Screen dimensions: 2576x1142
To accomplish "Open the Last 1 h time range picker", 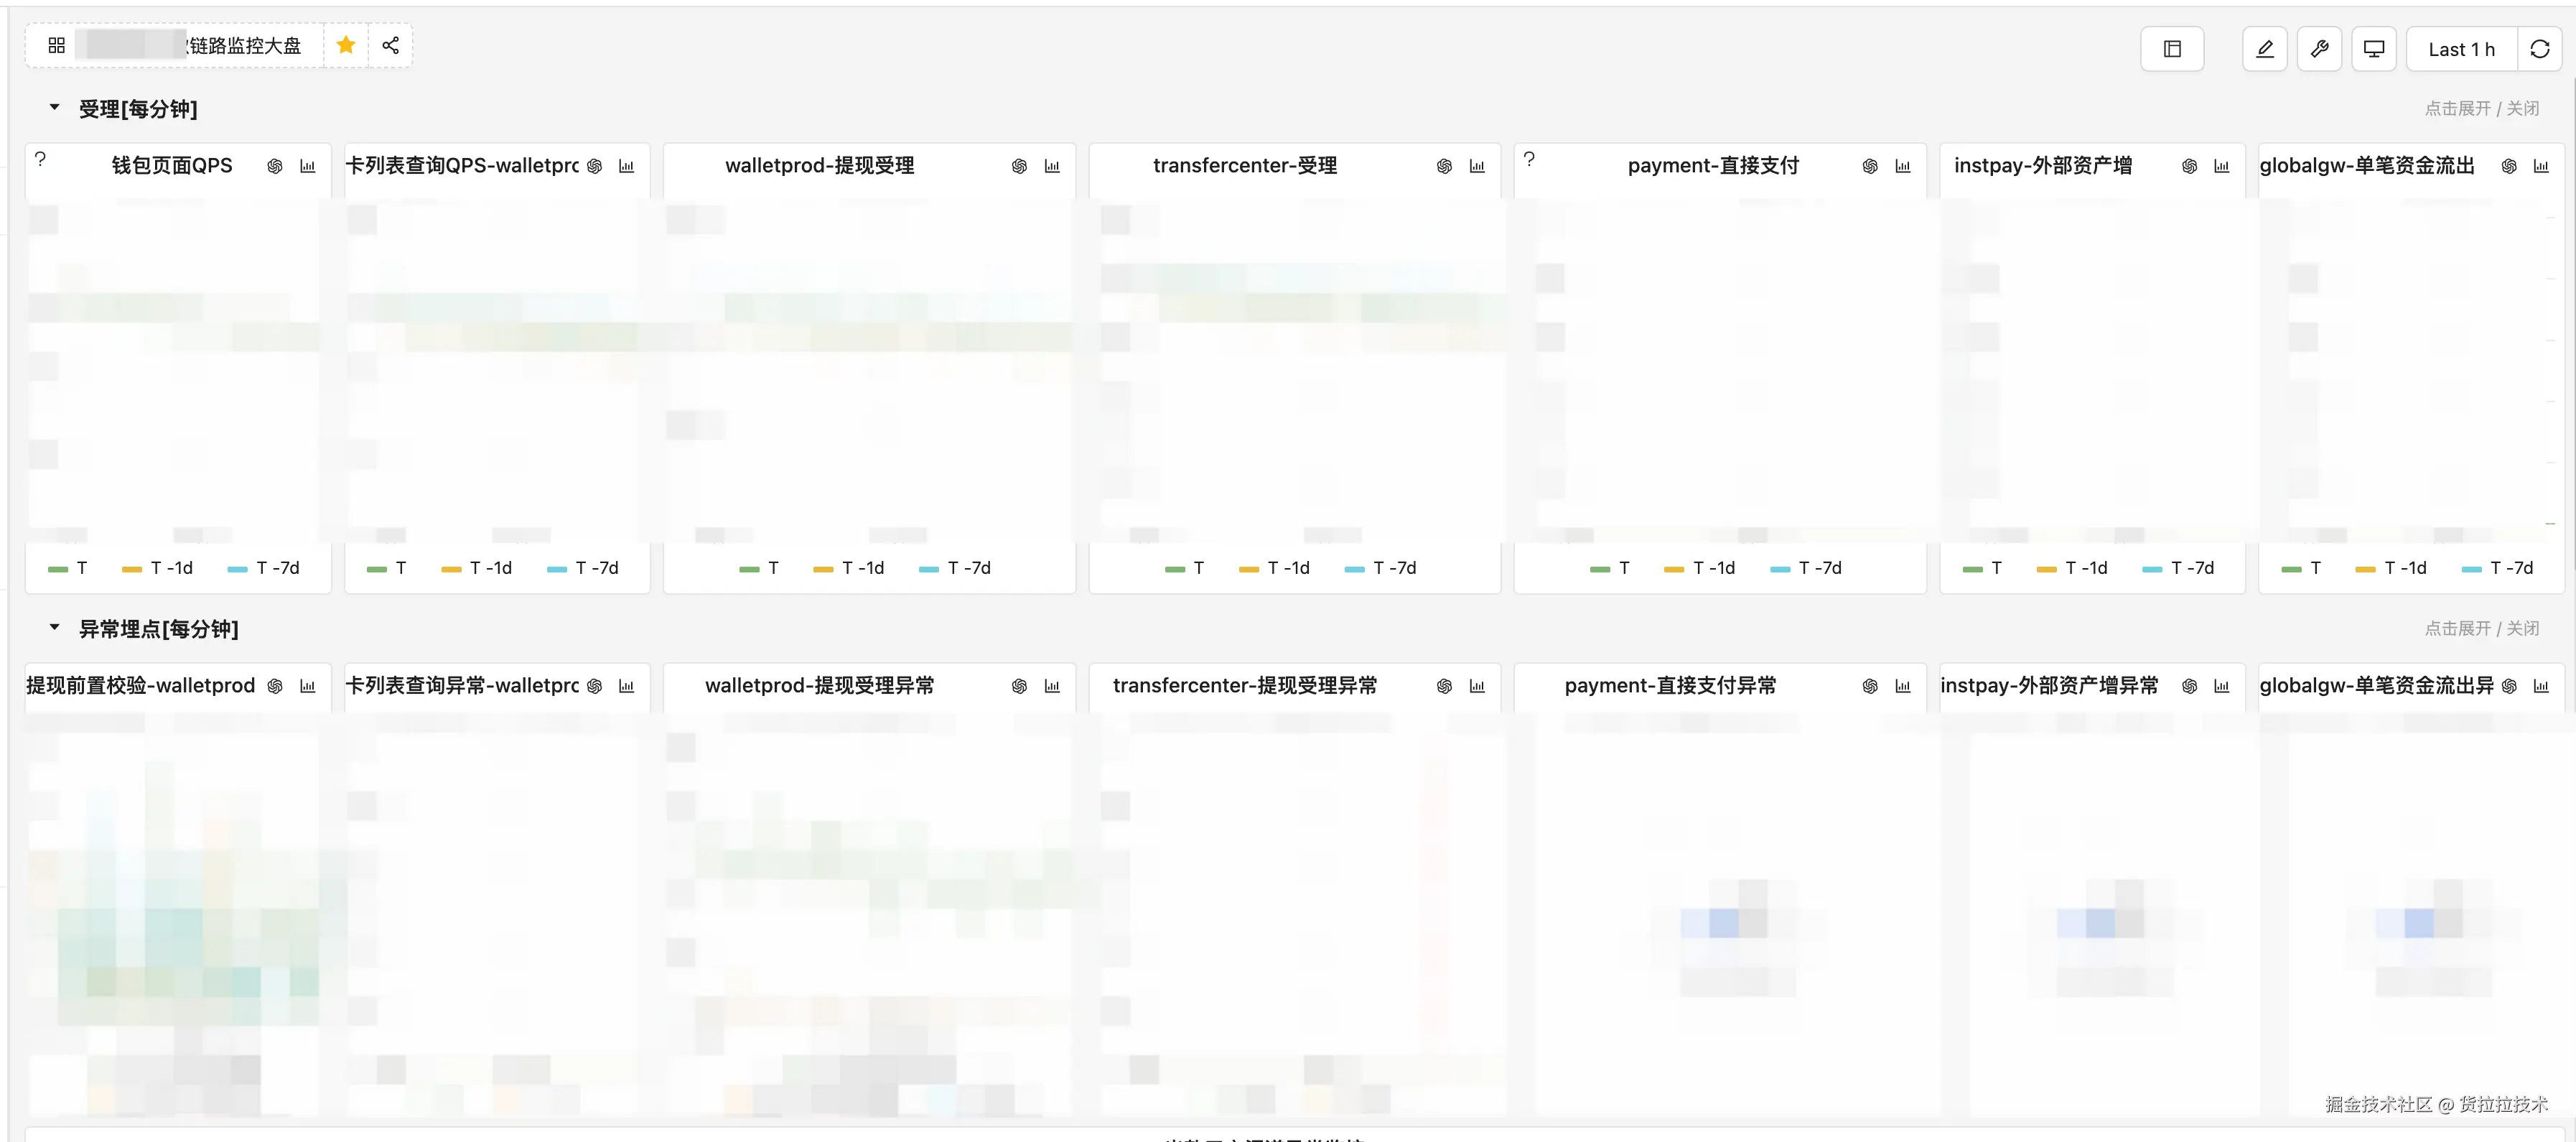I will tap(2461, 49).
